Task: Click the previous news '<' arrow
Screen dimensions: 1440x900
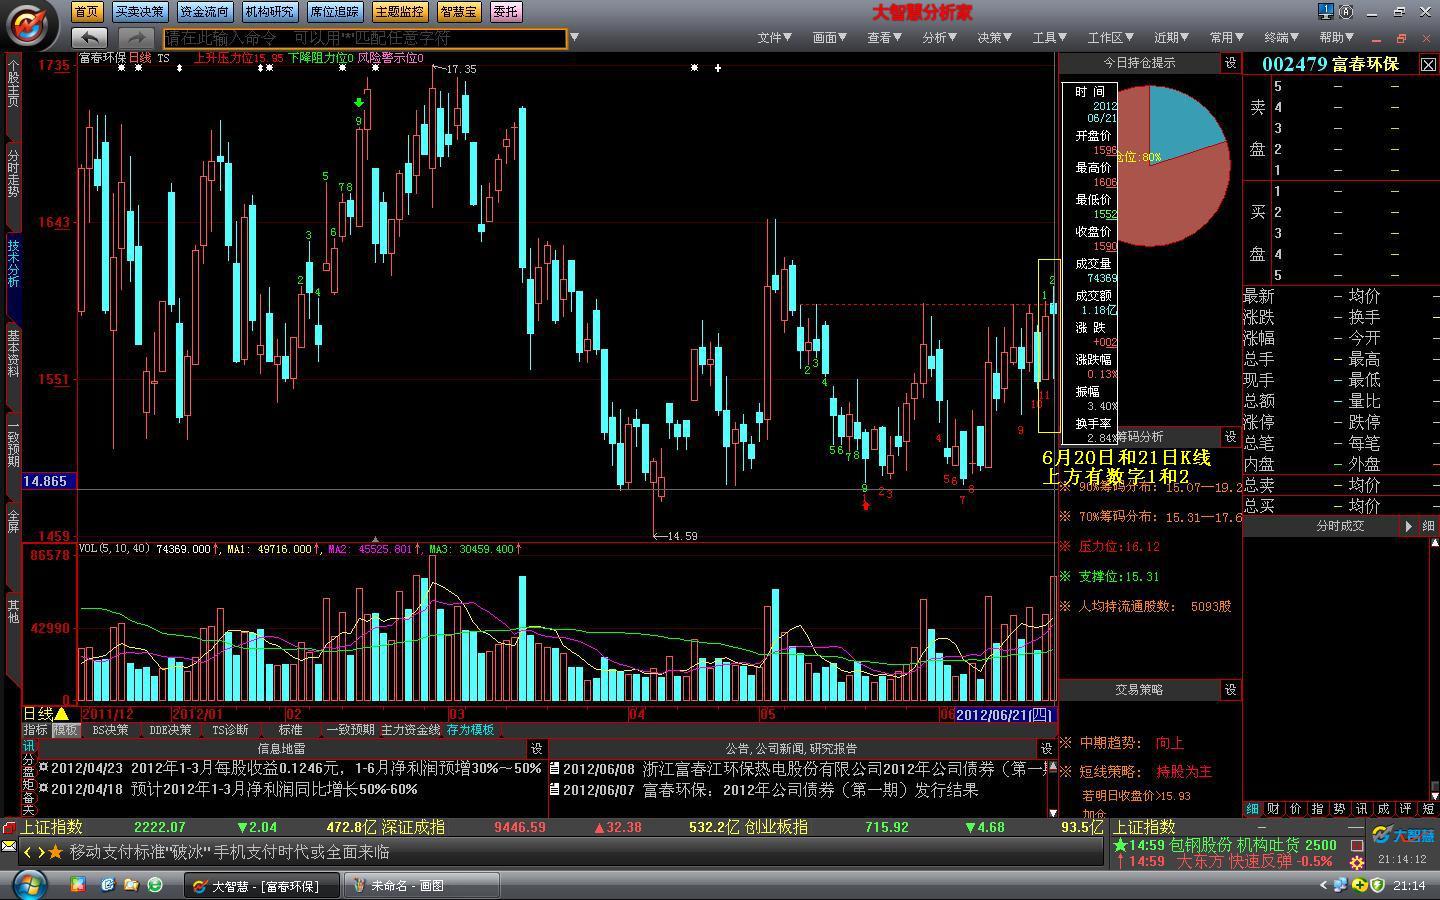Action: point(28,852)
